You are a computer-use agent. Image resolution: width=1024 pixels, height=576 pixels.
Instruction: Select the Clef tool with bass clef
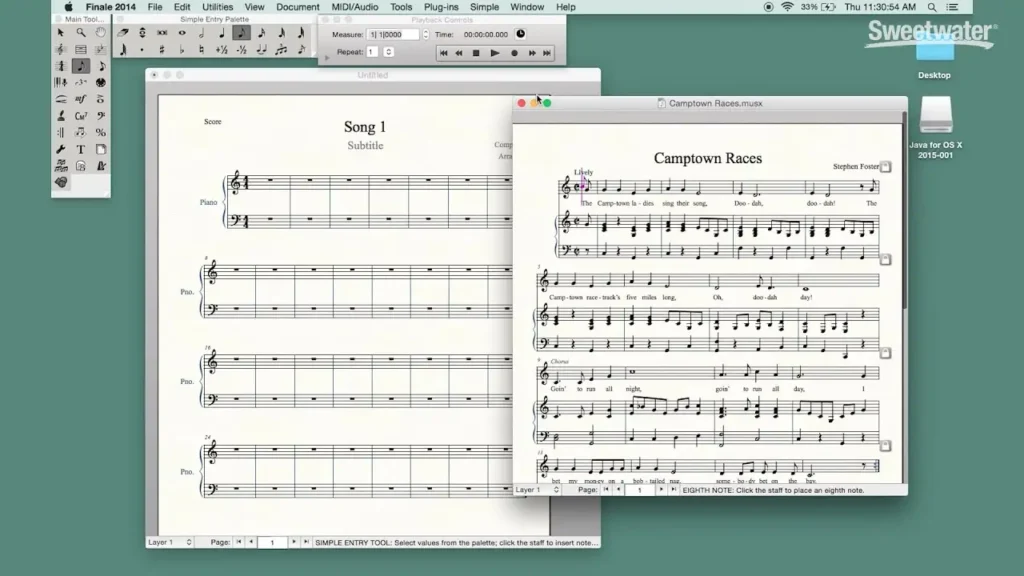tap(101, 116)
